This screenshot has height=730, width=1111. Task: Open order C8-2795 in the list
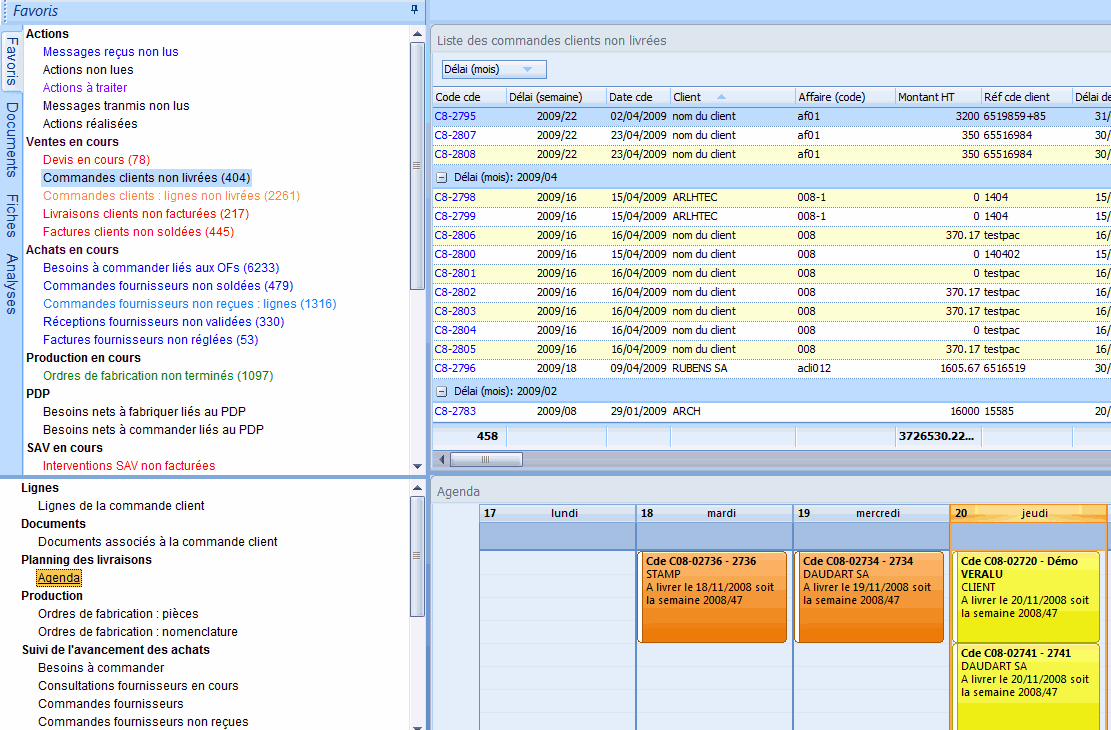pyautogui.click(x=455, y=116)
